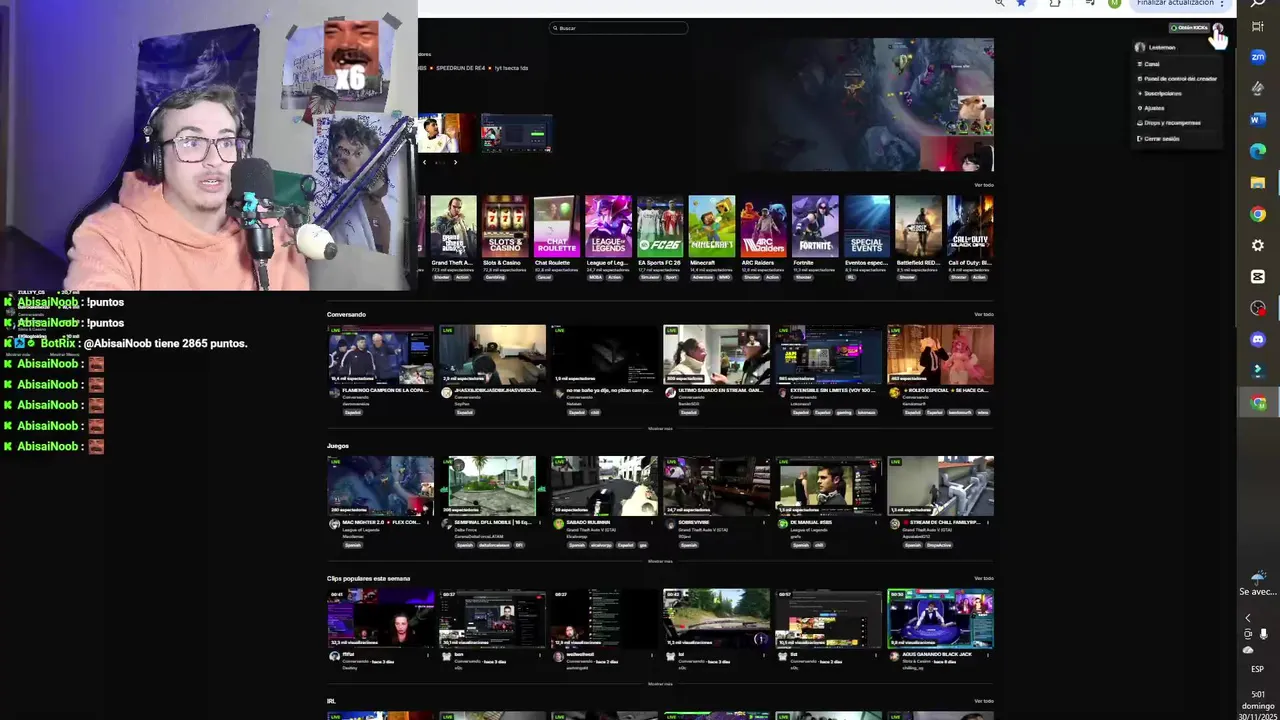Open the EA Sports FC 26 category
1280x720 pixels.
coord(660,227)
